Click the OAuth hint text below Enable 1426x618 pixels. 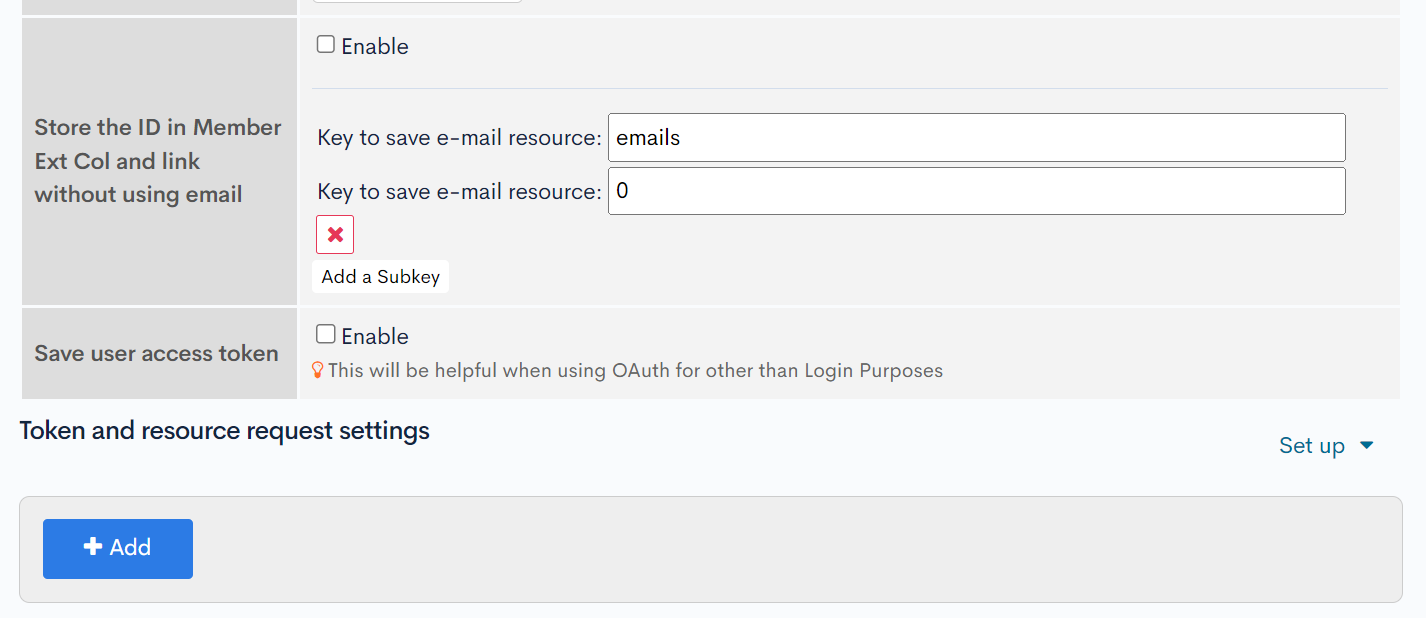point(635,371)
